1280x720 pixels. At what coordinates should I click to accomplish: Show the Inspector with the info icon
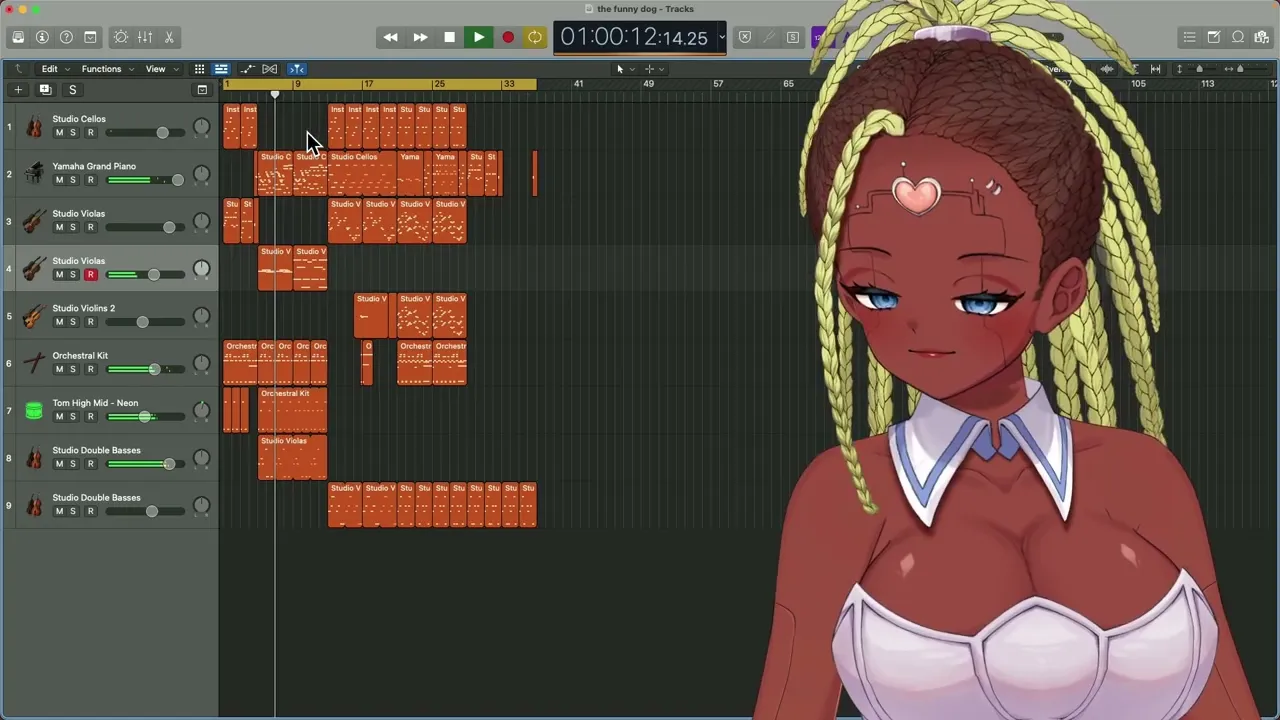coord(42,37)
